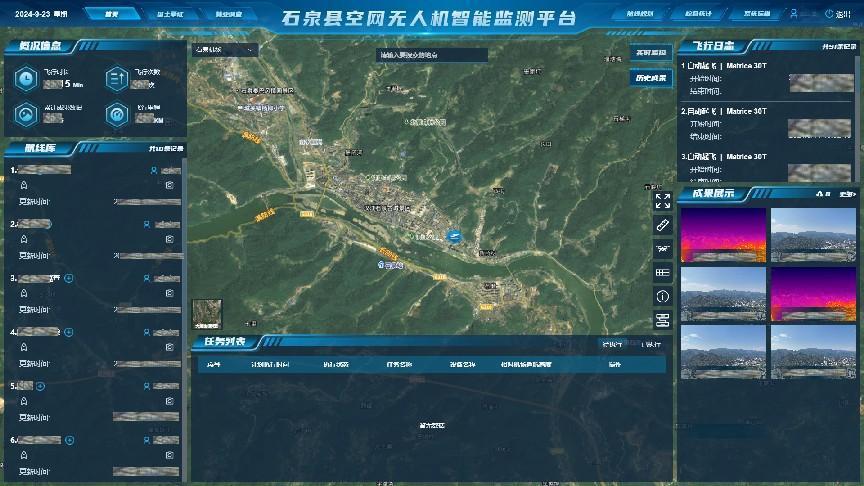The height and width of the screenshot is (486, 864).
Task: Click the 实时监控 button on map
Action: click(x=650, y=52)
